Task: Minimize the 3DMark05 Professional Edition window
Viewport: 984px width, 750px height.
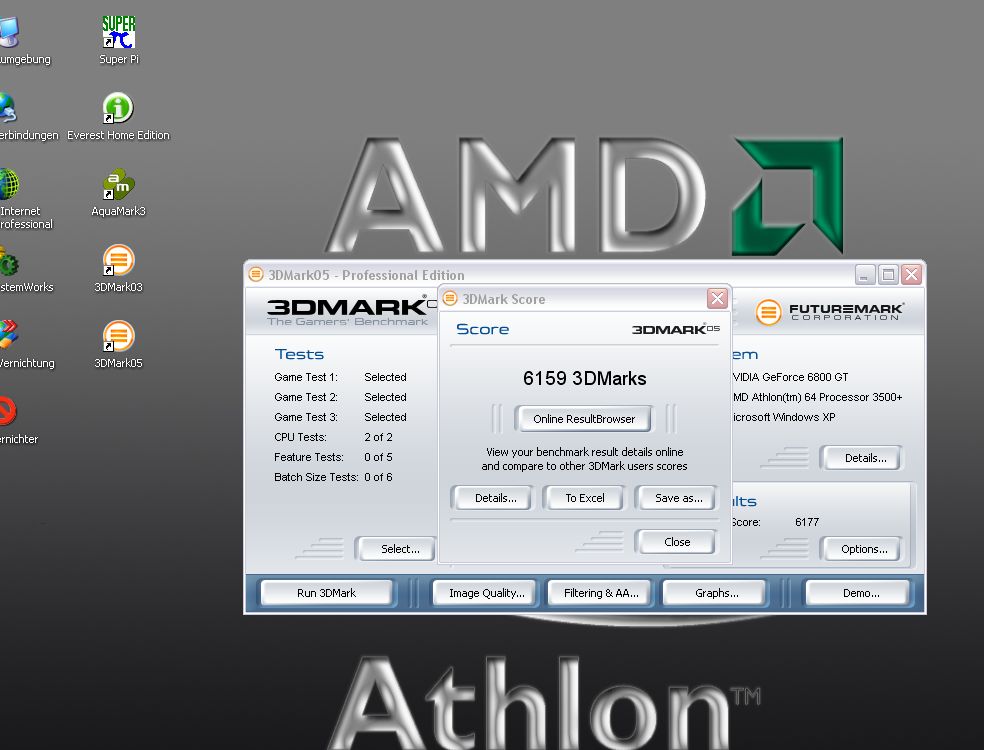Action: [x=865, y=274]
